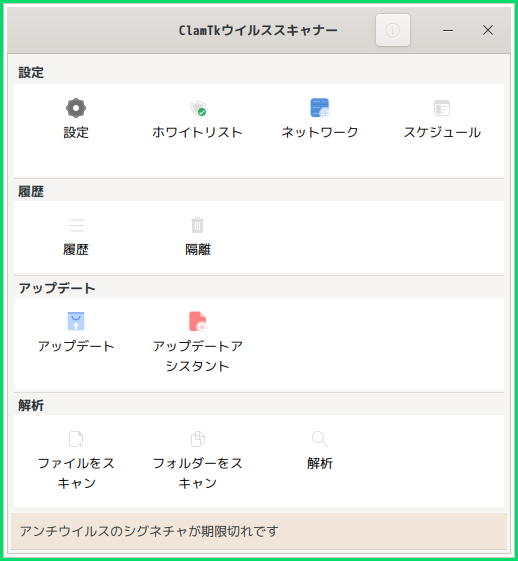Click the ネットワーク text label
This screenshot has height=561, width=518.
pos(319,132)
